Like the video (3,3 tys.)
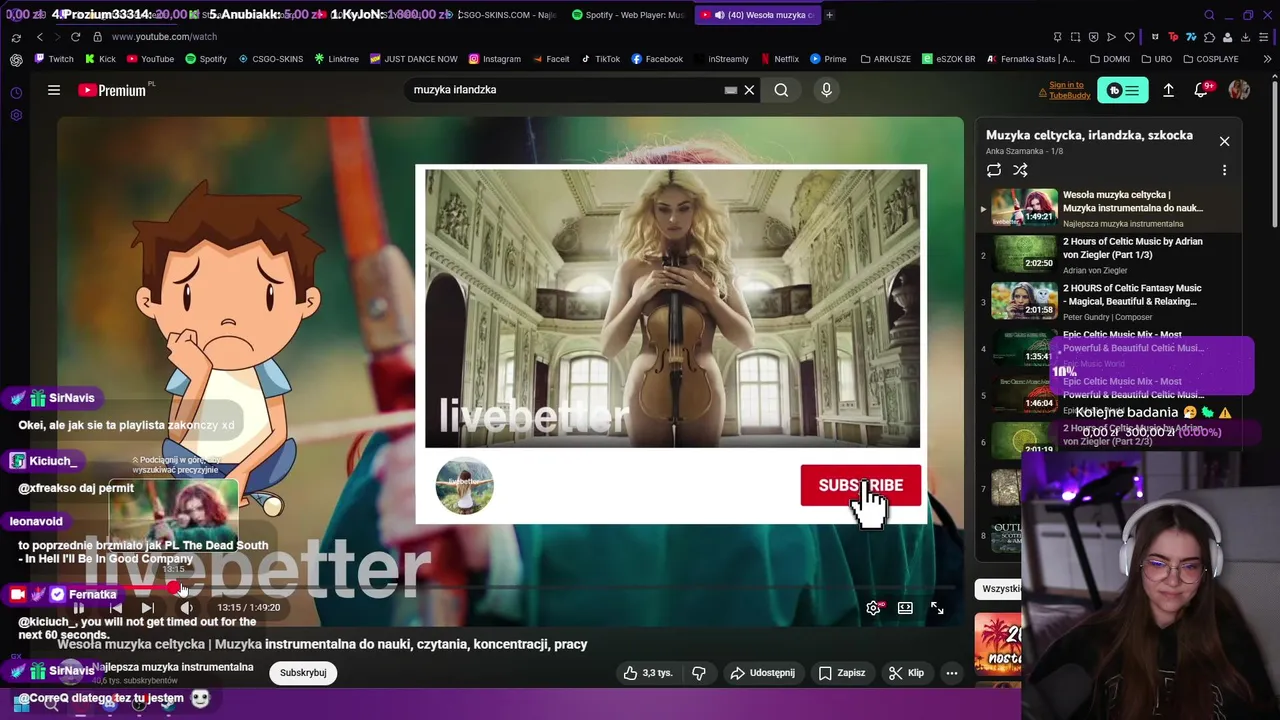This screenshot has height=720, width=1280. tap(648, 673)
